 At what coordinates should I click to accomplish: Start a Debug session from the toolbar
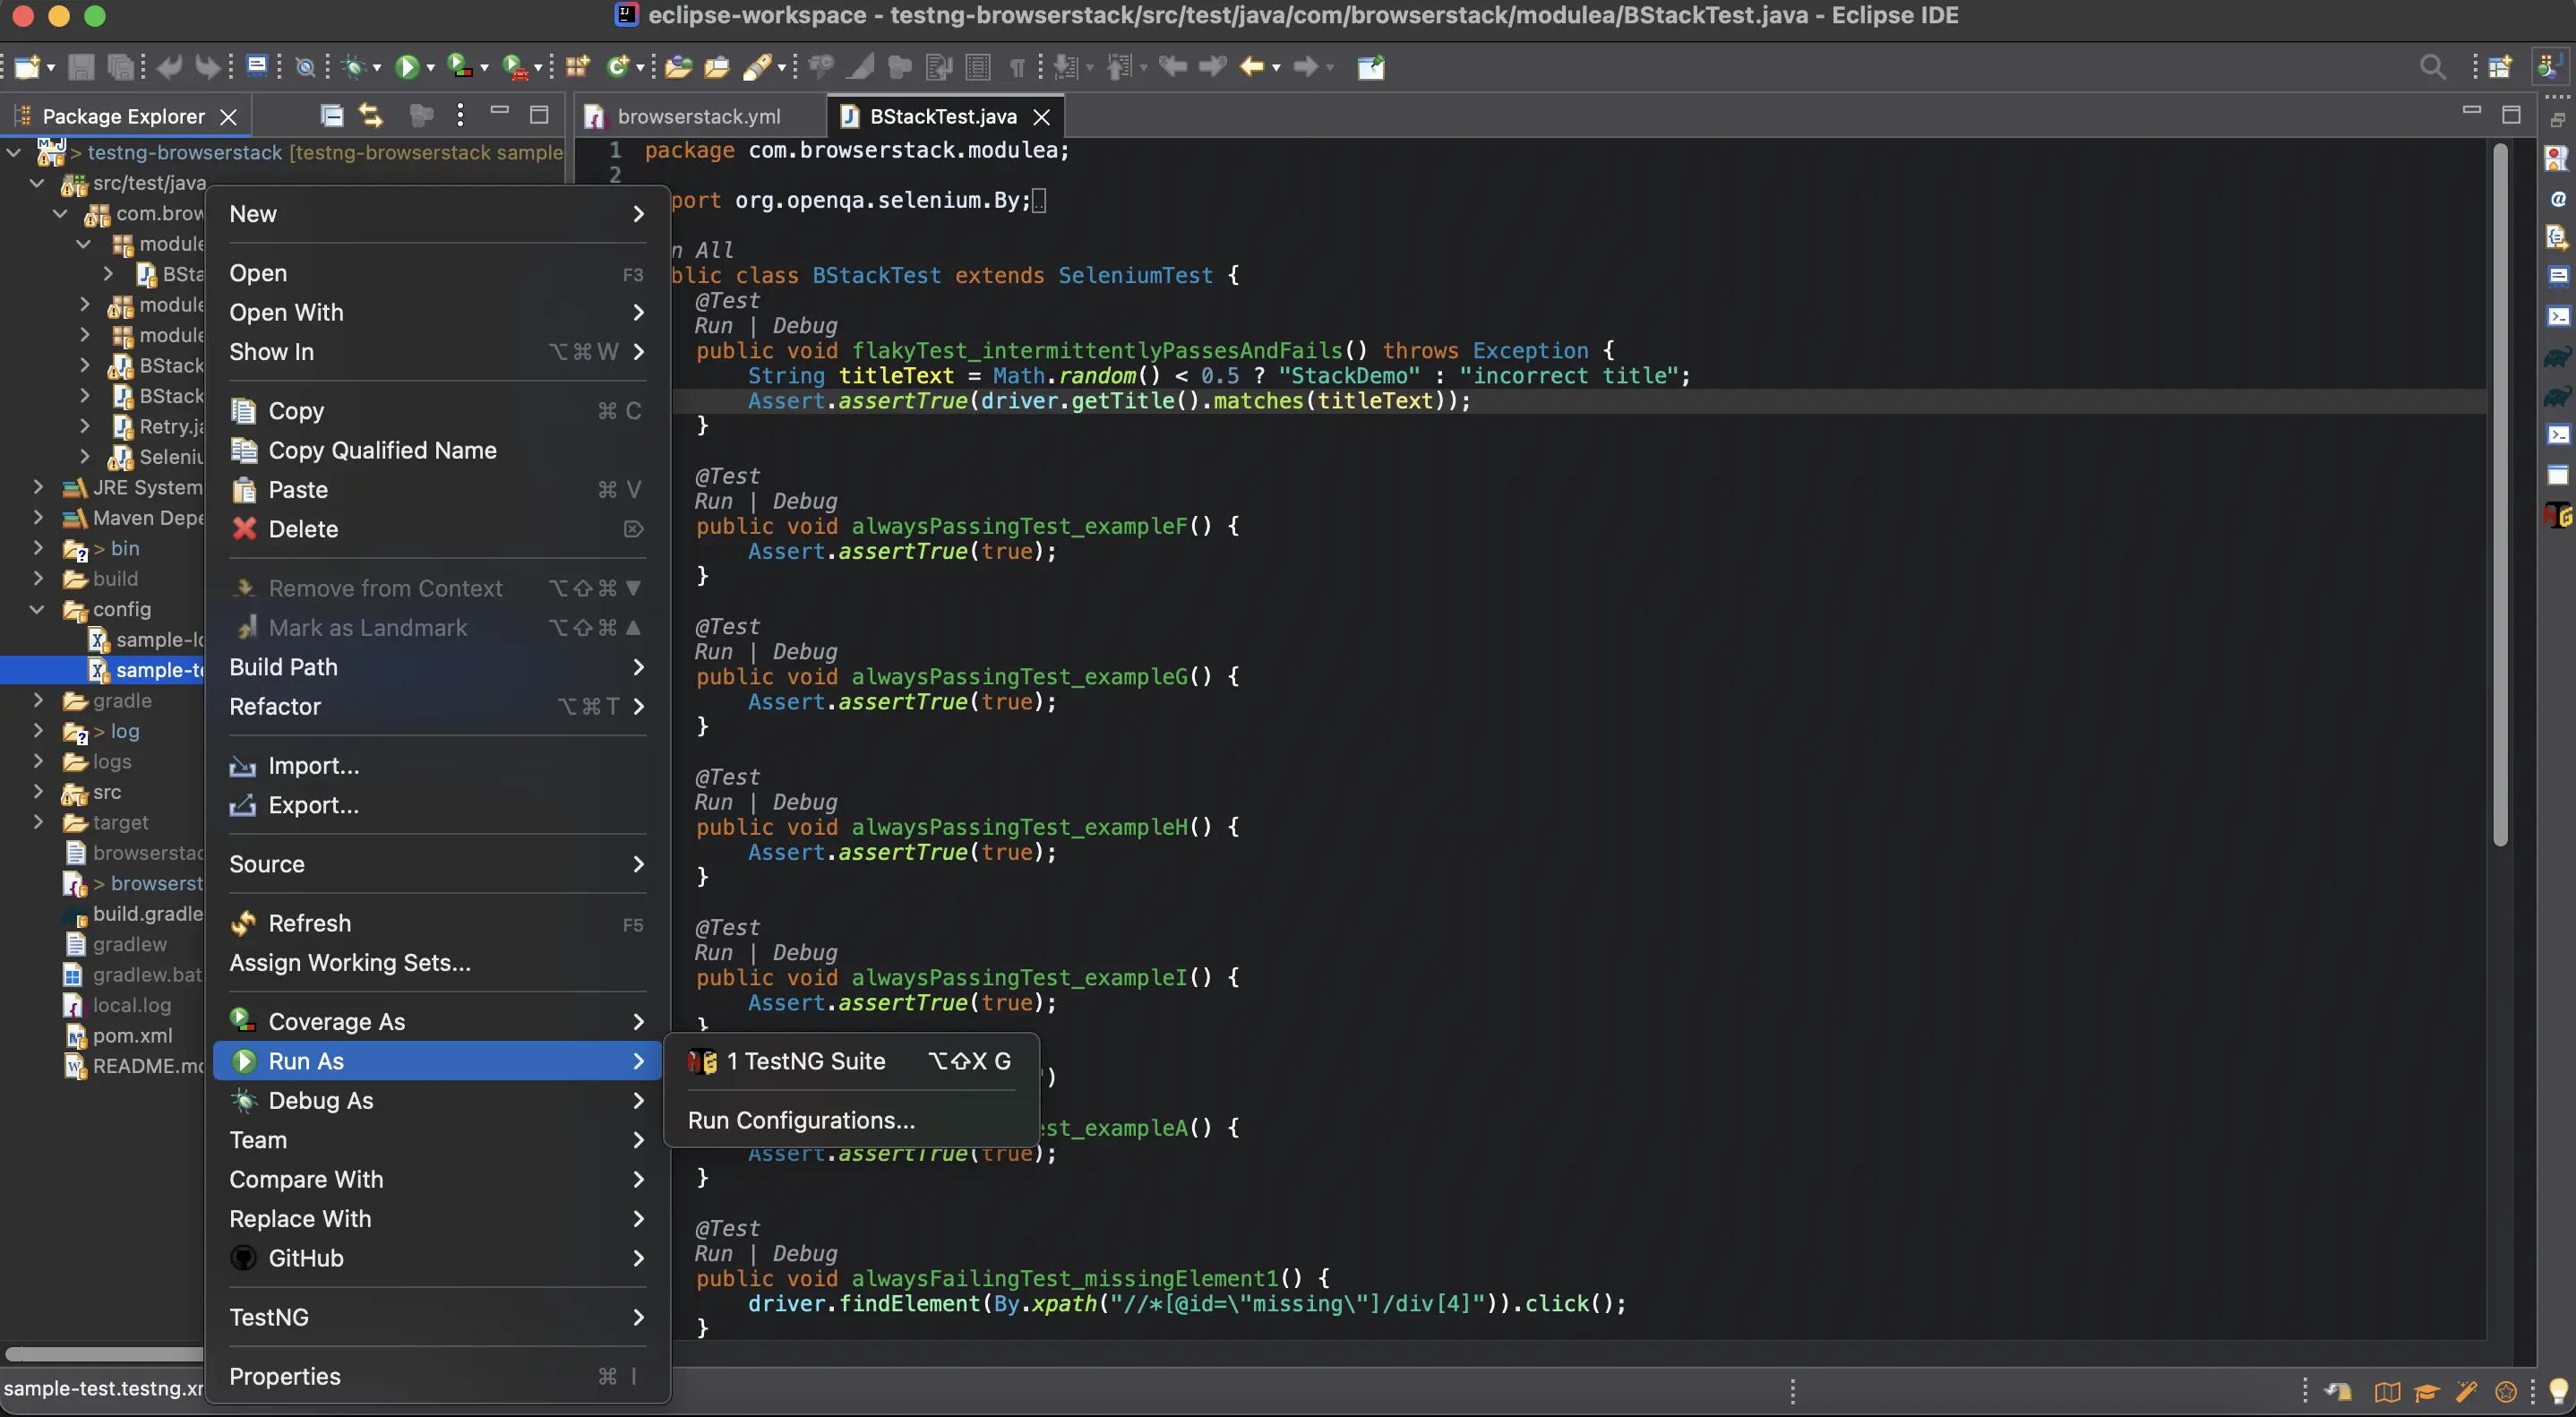point(355,67)
